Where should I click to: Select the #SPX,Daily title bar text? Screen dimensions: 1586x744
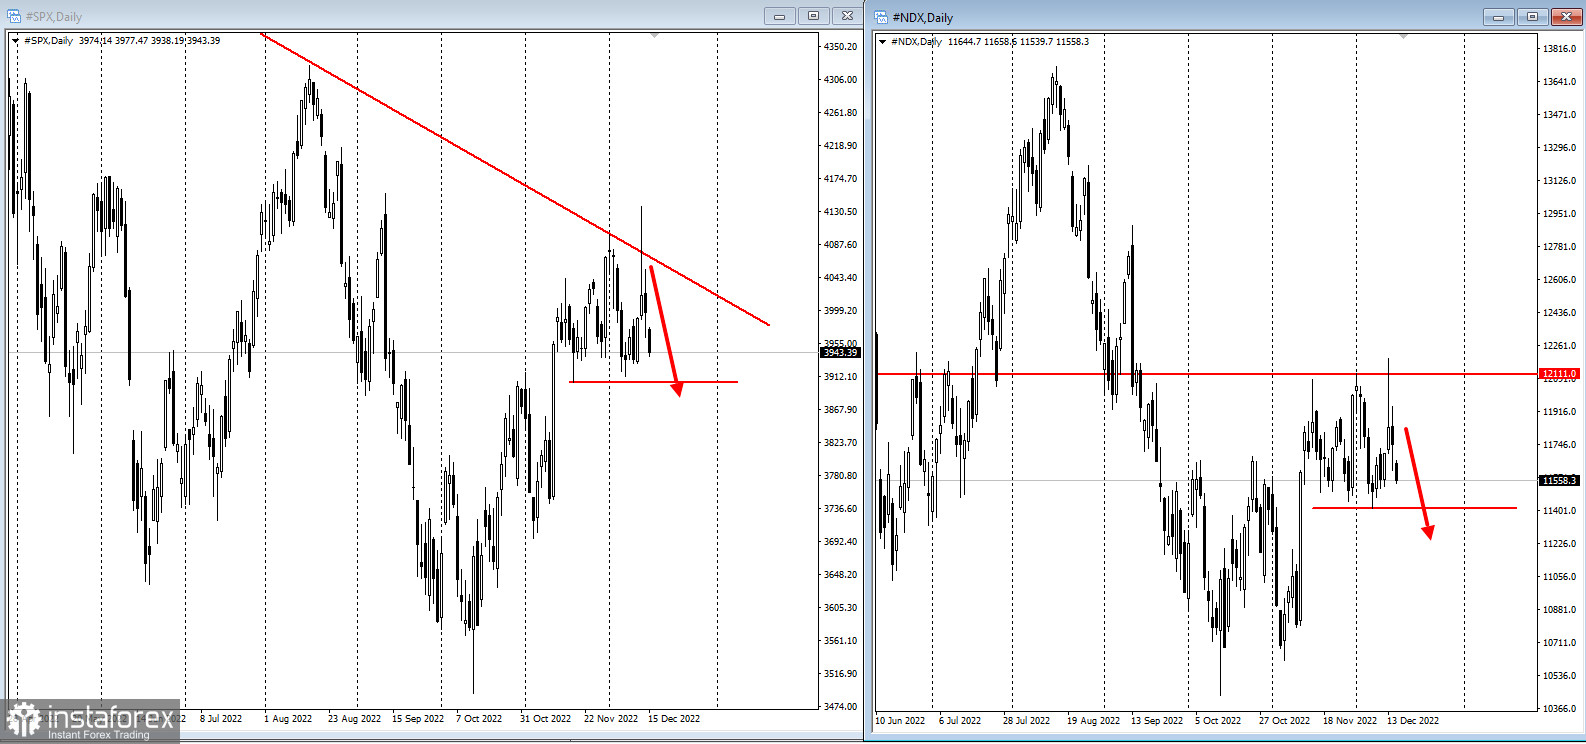(x=54, y=17)
